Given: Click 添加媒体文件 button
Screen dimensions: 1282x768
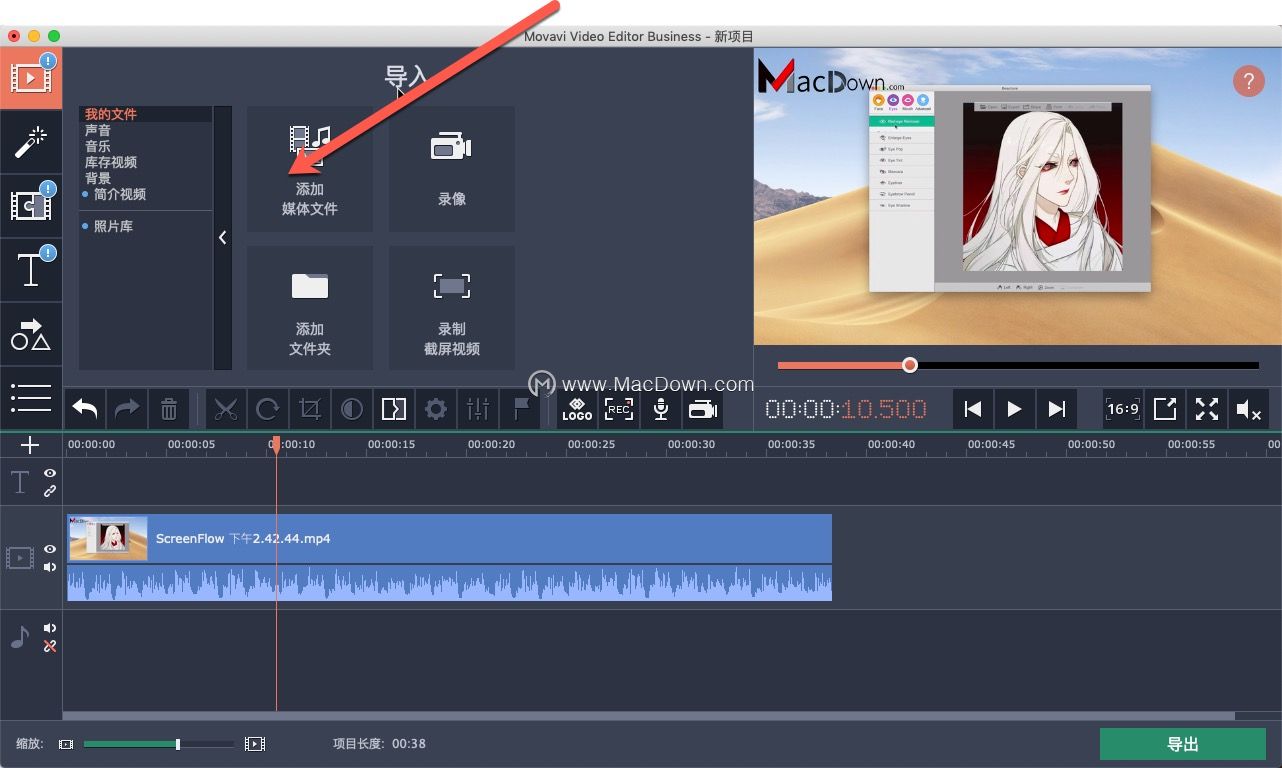Looking at the screenshot, I should (x=310, y=169).
